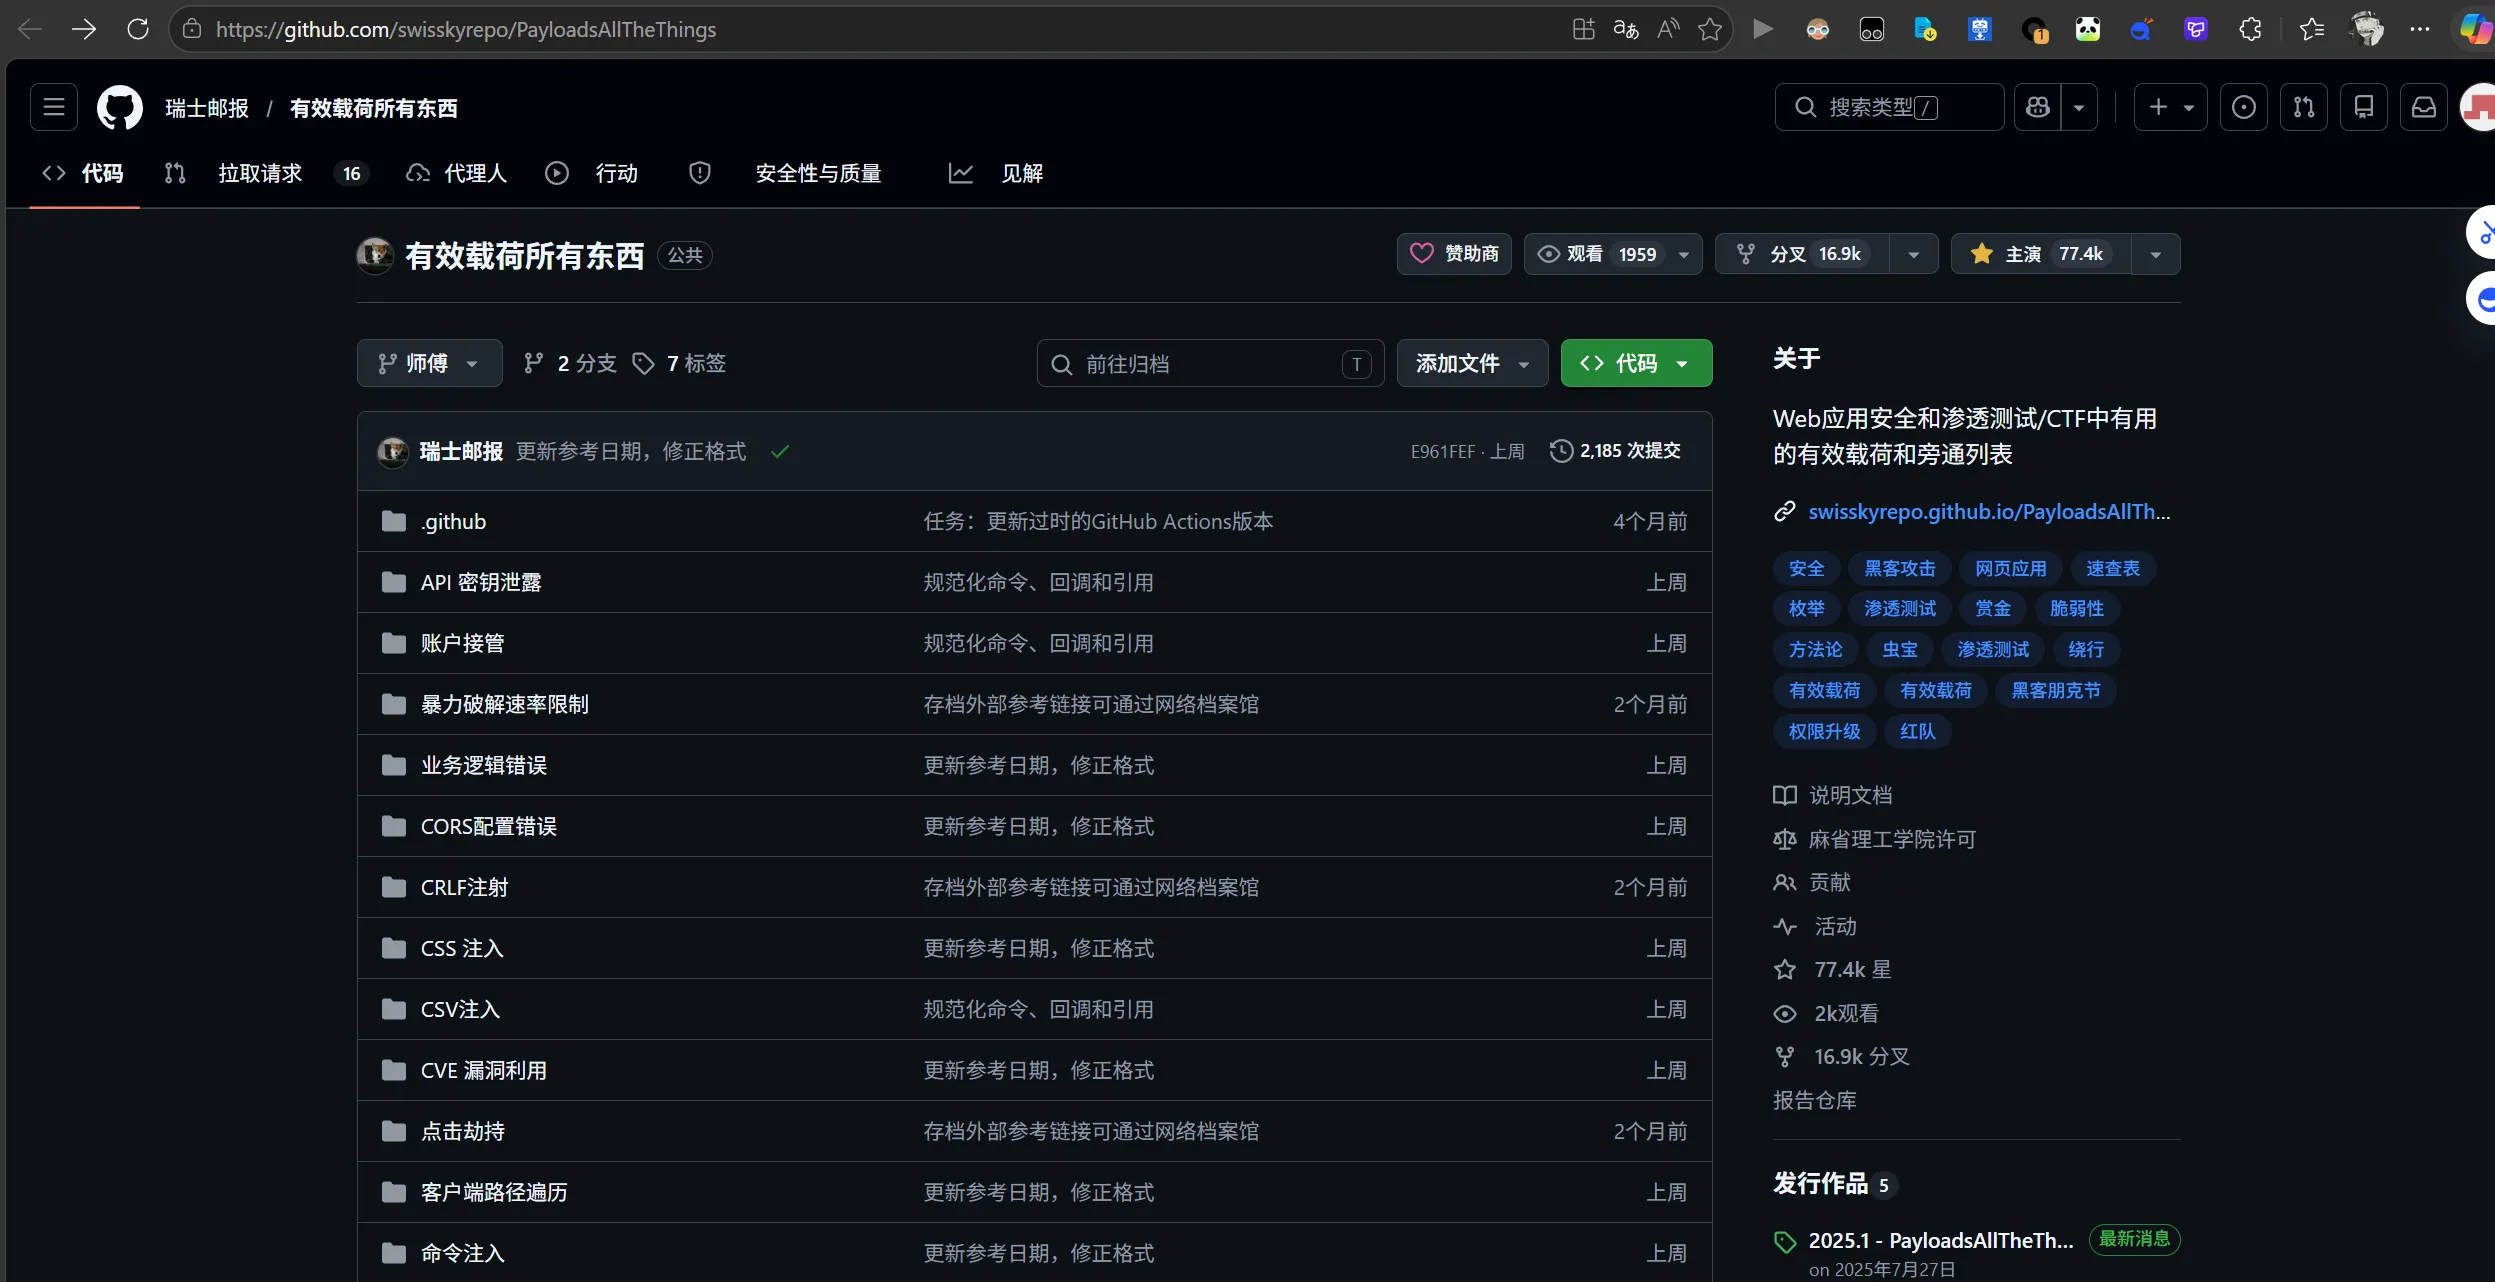
Task: Click the browser address bar URL
Action: pos(466,29)
